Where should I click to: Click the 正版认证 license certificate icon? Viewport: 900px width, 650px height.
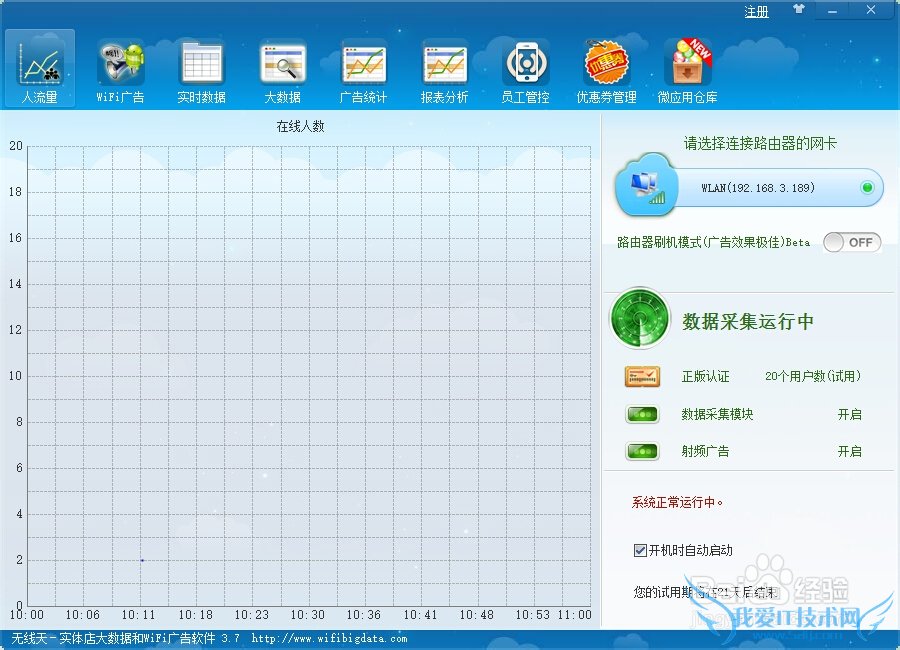pos(642,376)
